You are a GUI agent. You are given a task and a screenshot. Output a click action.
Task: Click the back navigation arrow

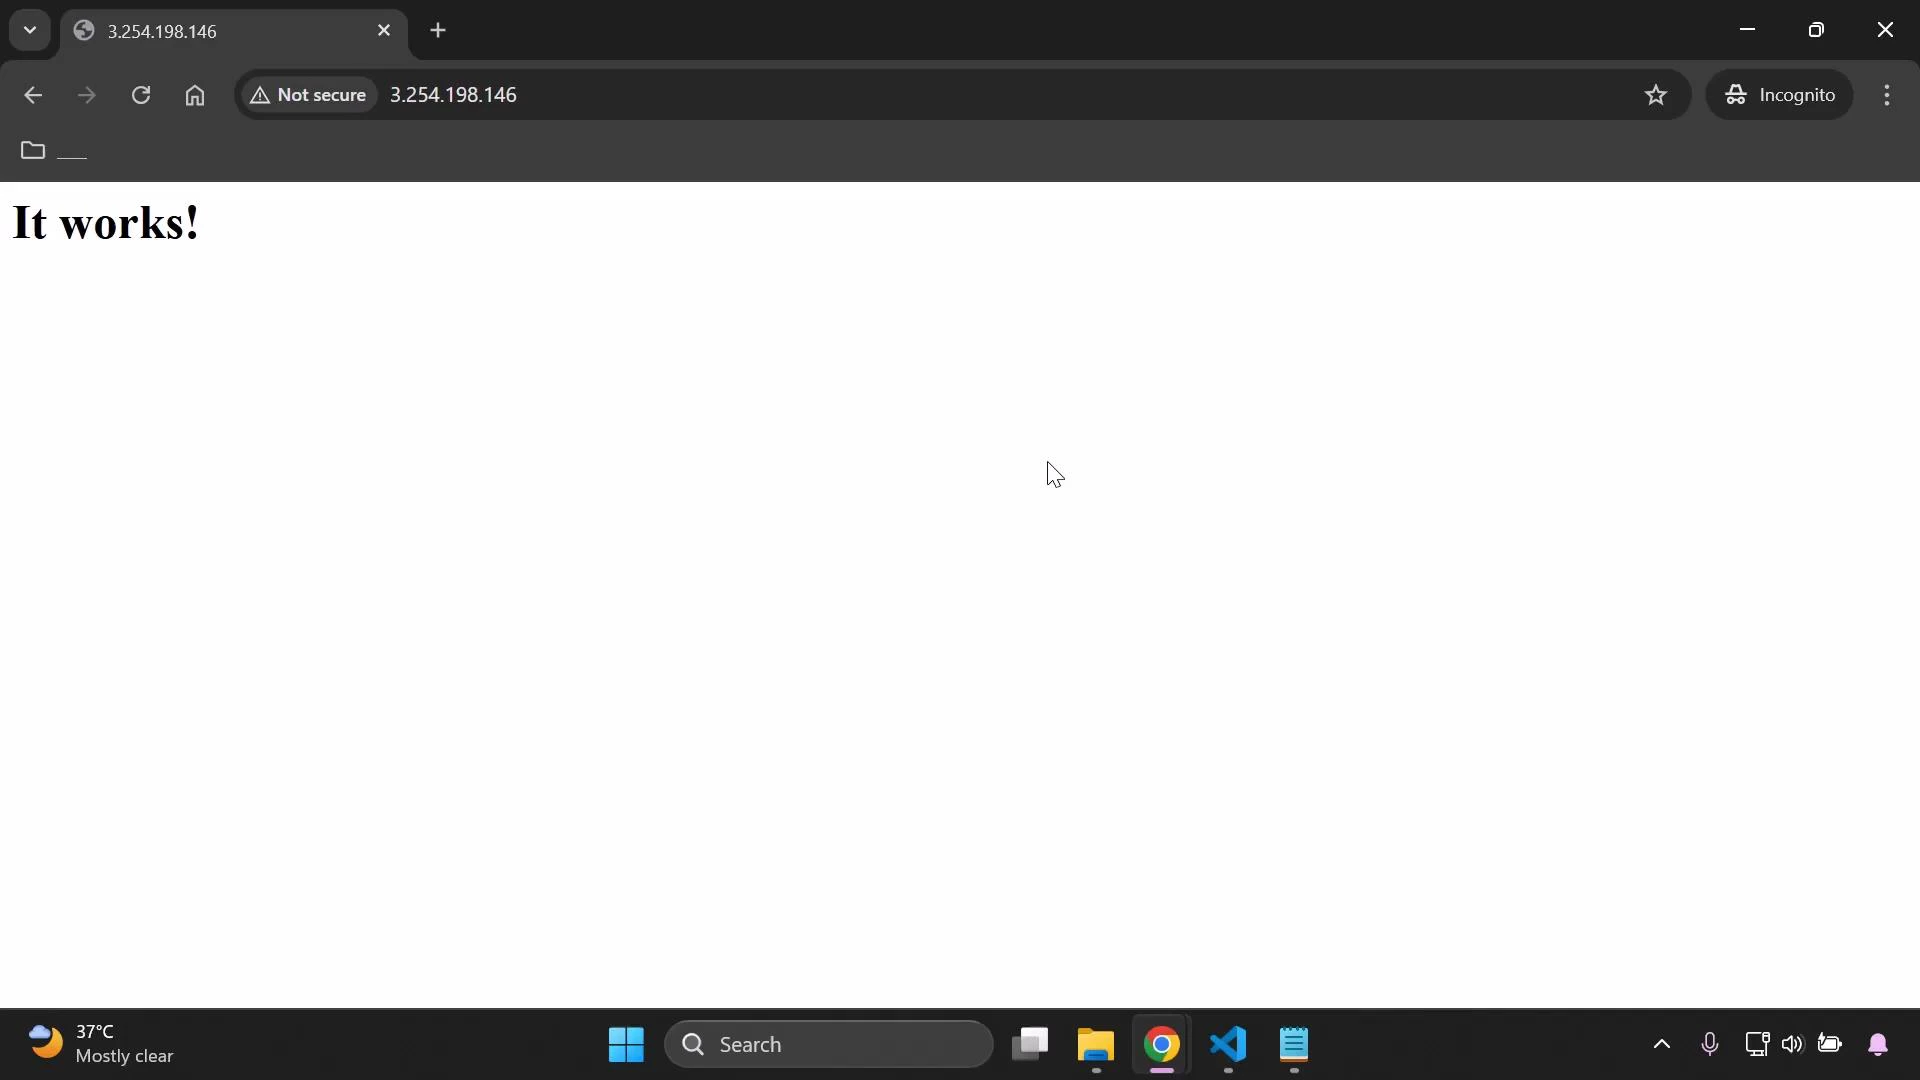point(33,95)
